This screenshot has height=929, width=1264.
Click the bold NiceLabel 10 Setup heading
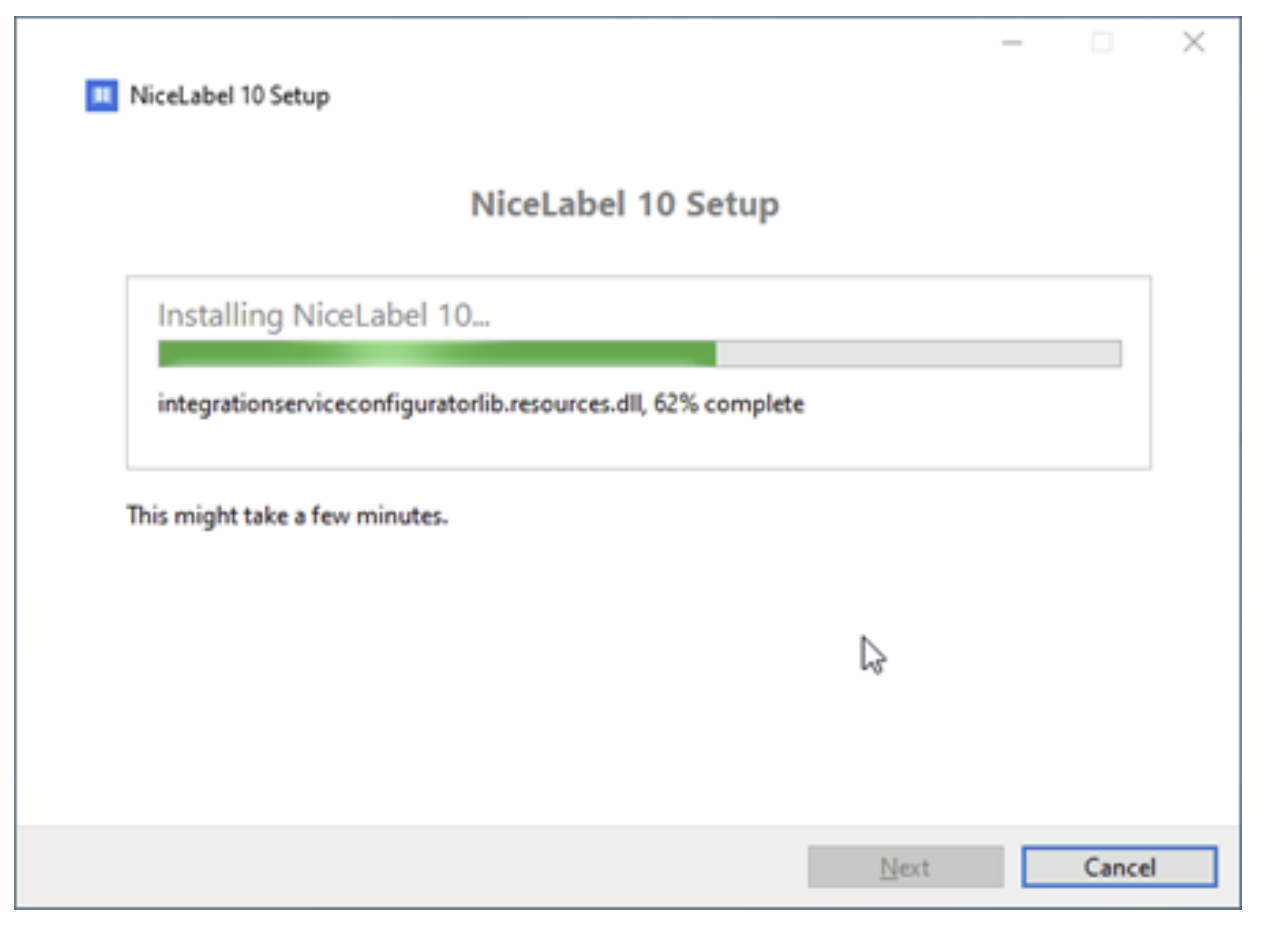pos(625,204)
